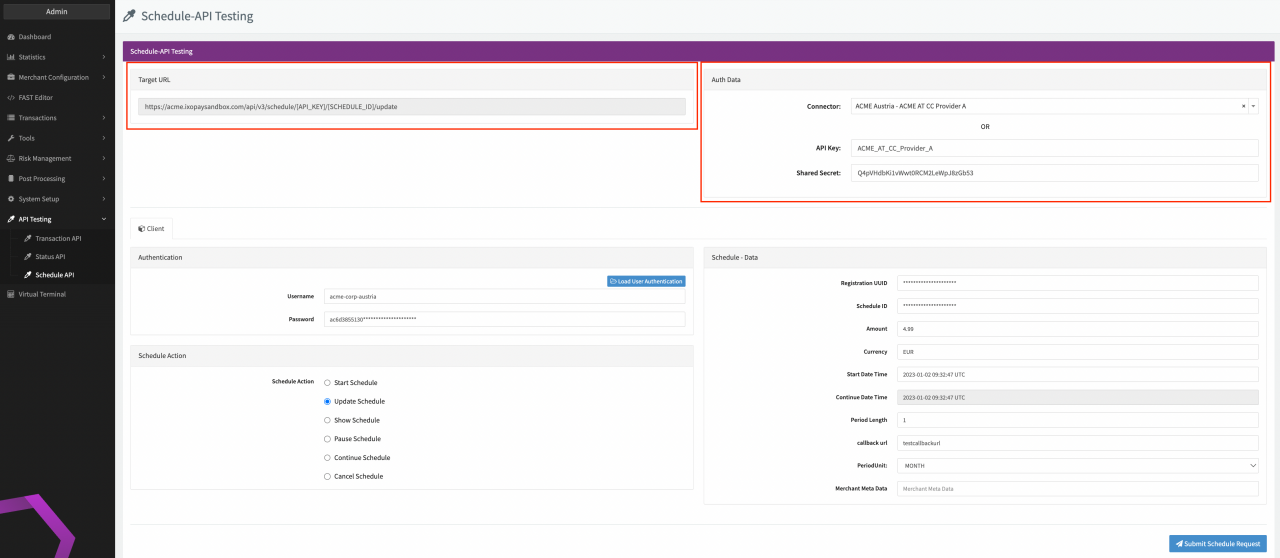The image size is (1280, 558).
Task: Open the Transaction API menu item
Action: [x=58, y=238]
